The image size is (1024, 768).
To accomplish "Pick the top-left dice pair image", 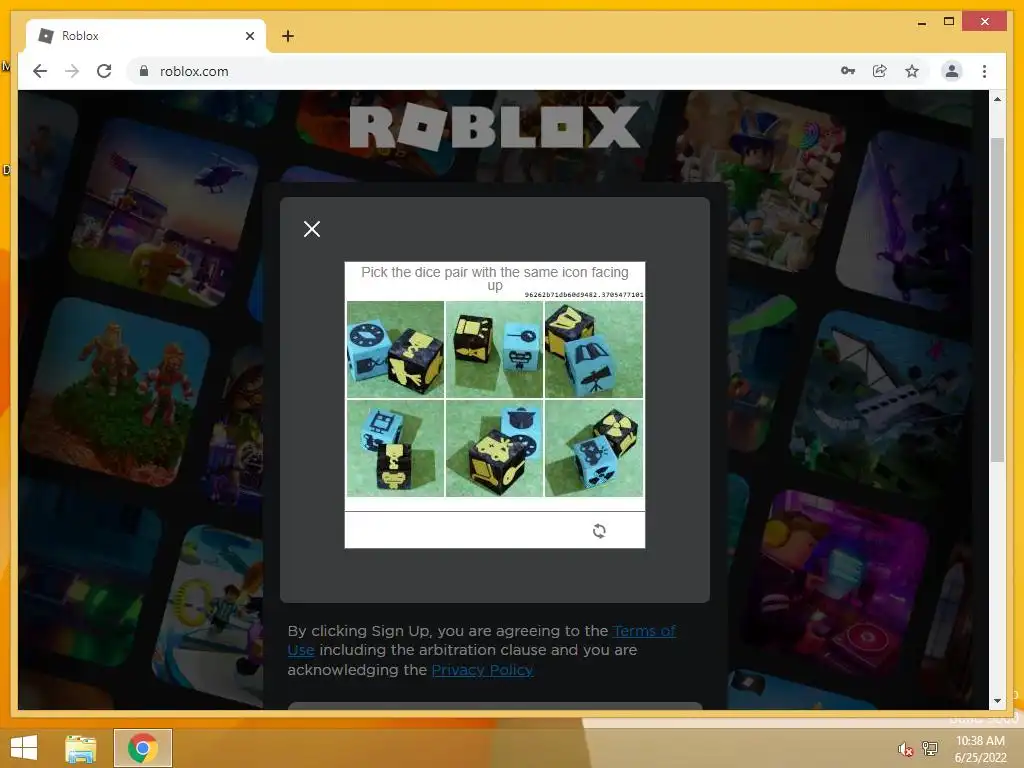I will pos(395,349).
